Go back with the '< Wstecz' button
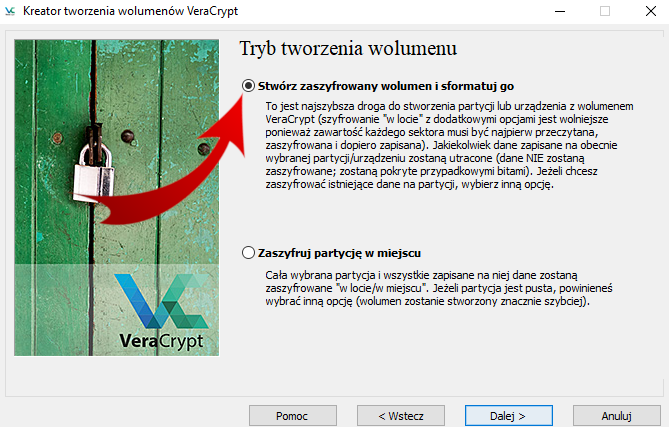 click(x=401, y=415)
